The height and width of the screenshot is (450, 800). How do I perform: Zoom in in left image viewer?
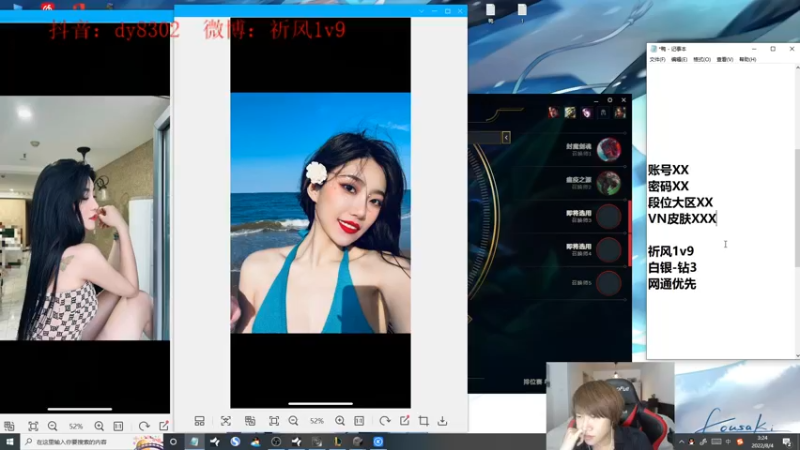coord(99,426)
